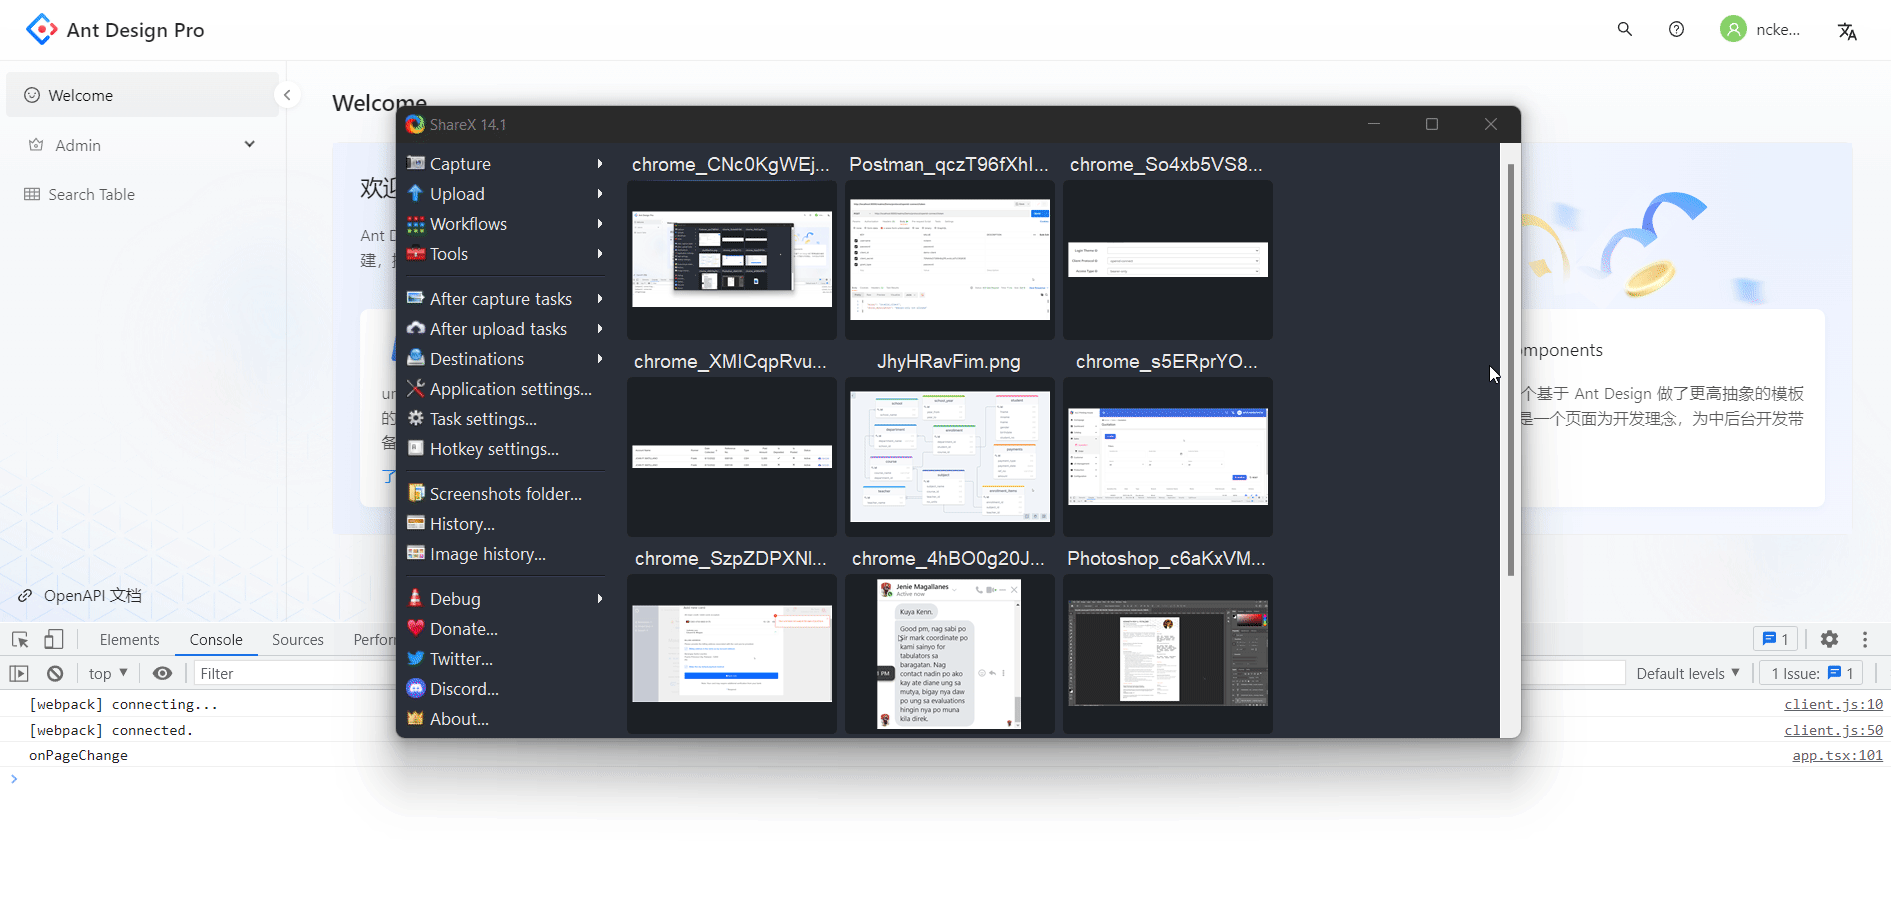
Task: Click the help question mark icon
Action: (1677, 29)
